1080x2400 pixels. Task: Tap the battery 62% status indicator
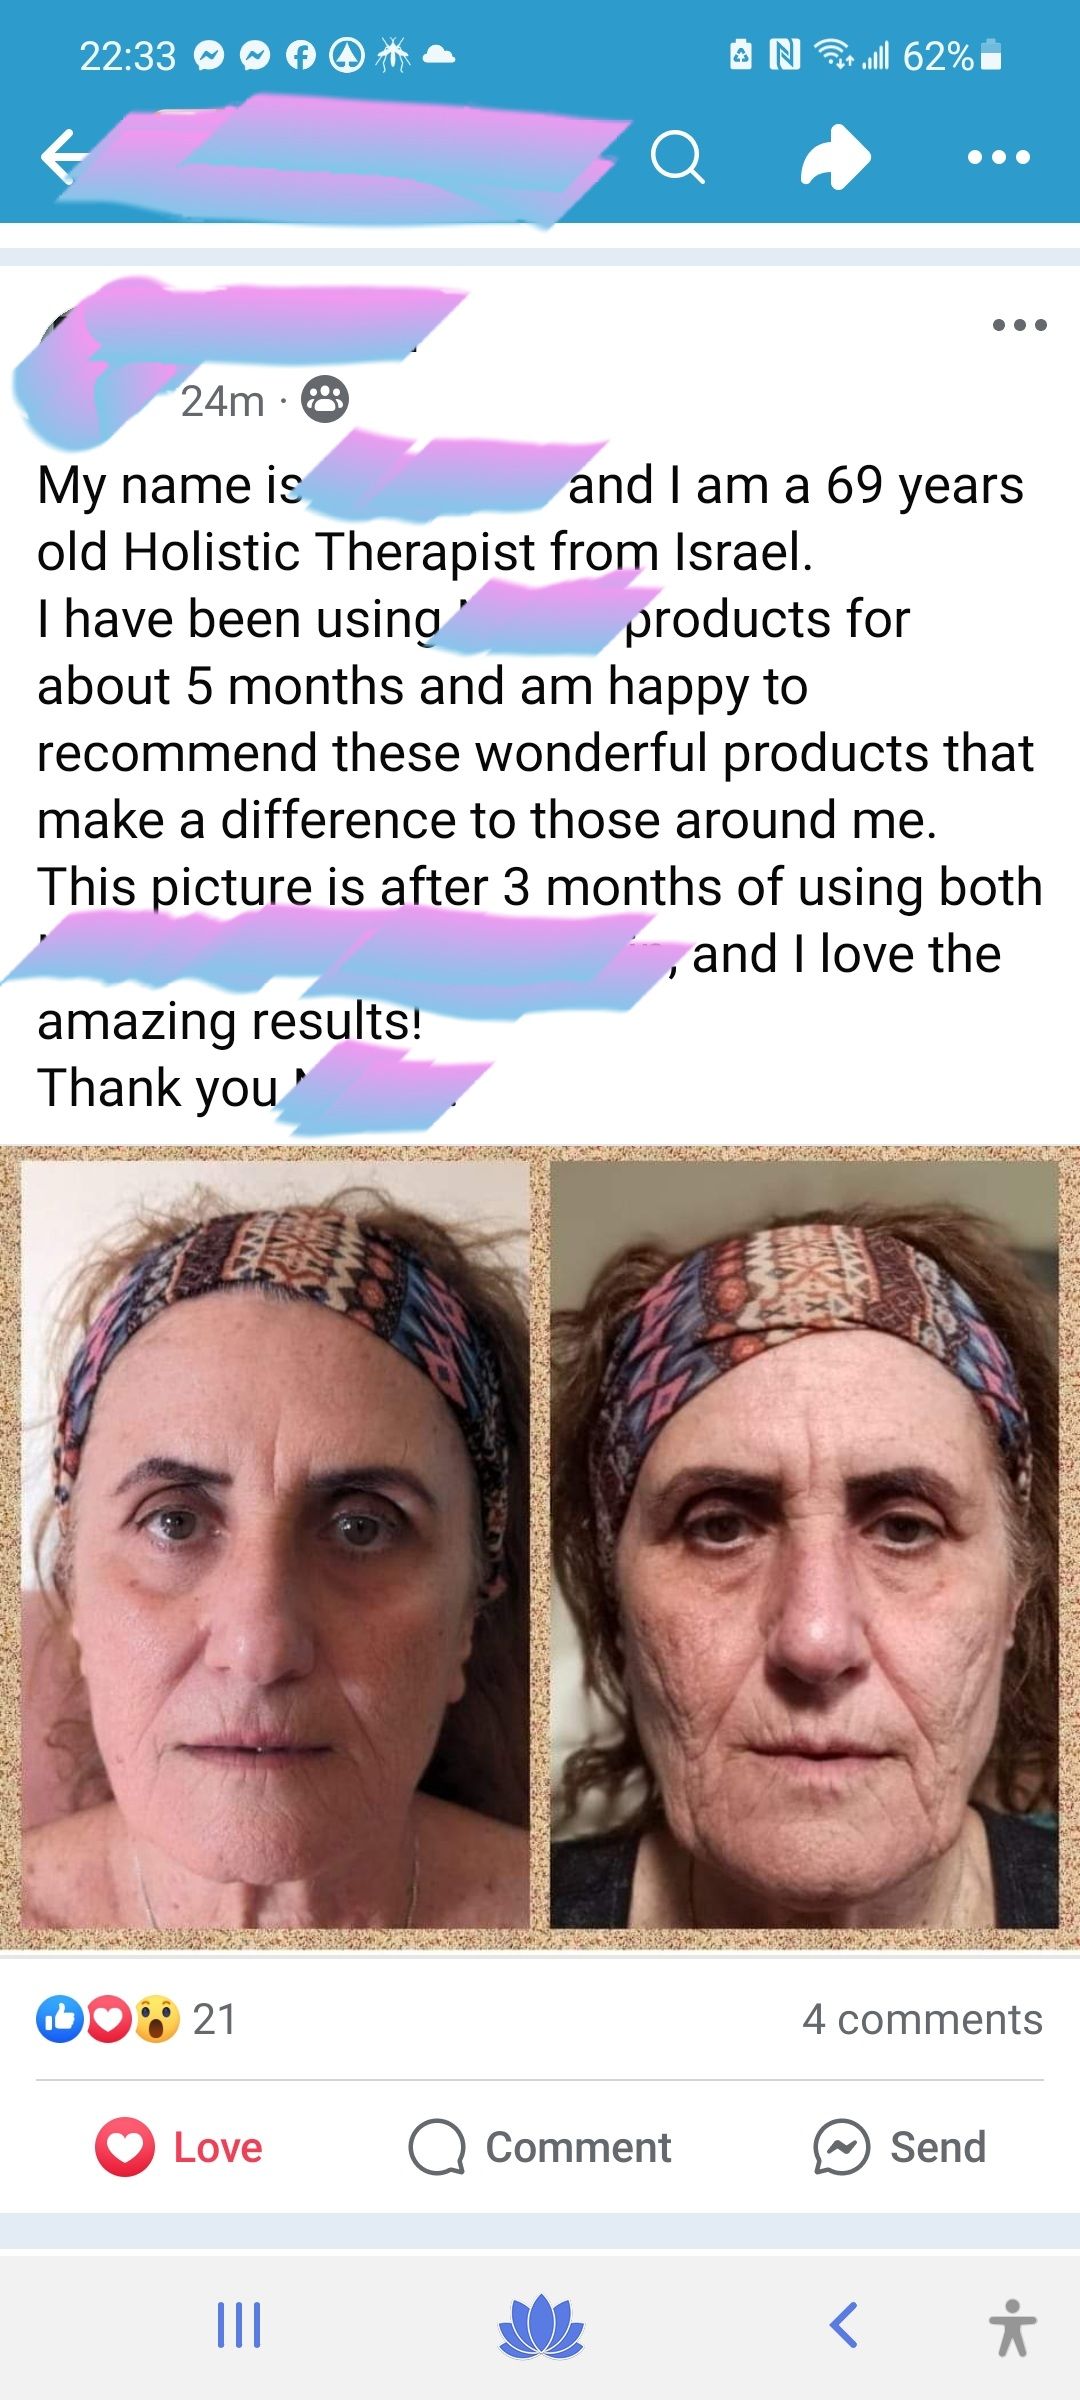tap(951, 56)
